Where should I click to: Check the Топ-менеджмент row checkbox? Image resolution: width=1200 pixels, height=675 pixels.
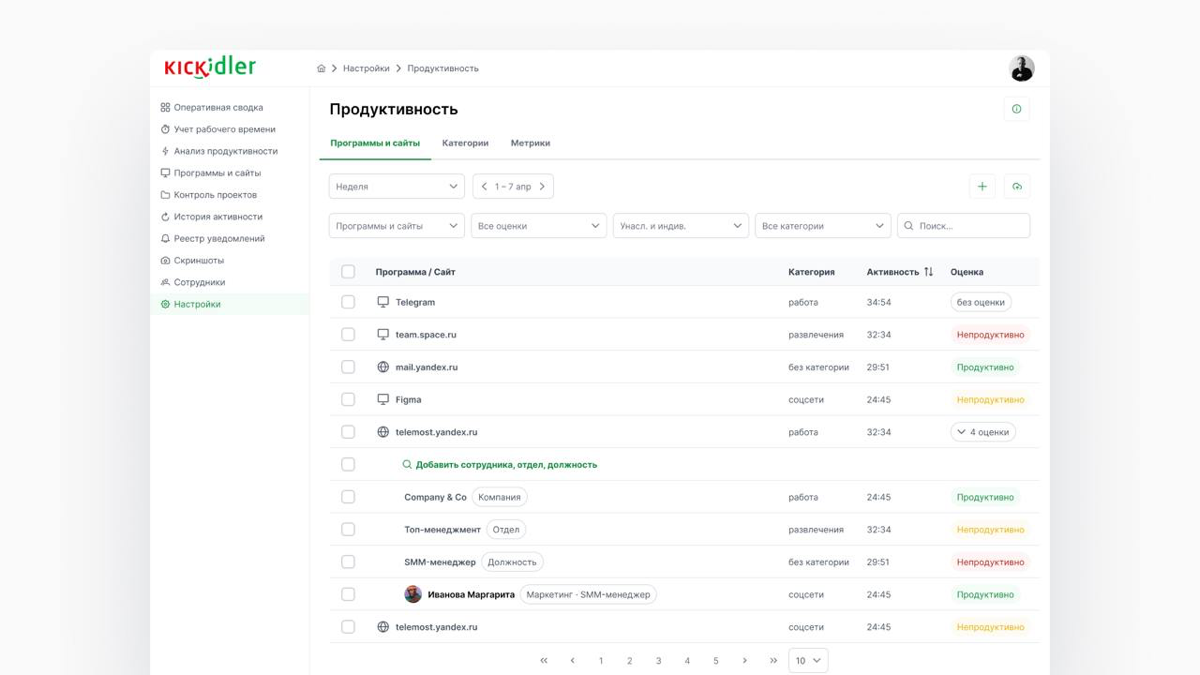pyautogui.click(x=348, y=530)
